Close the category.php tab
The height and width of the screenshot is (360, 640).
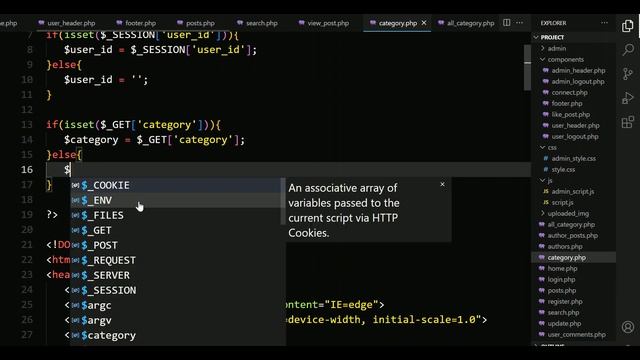pyautogui.click(x=424, y=23)
